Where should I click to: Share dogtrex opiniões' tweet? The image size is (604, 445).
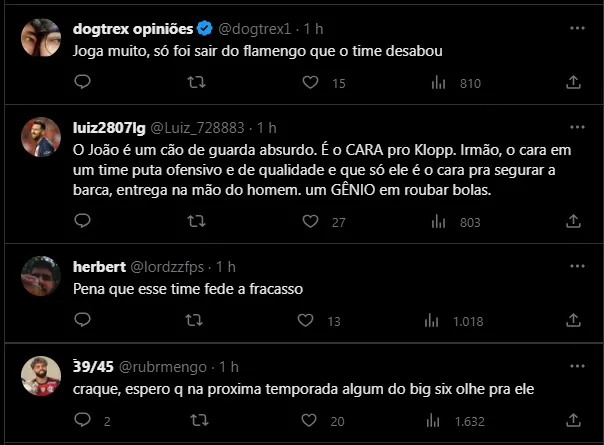(x=575, y=84)
